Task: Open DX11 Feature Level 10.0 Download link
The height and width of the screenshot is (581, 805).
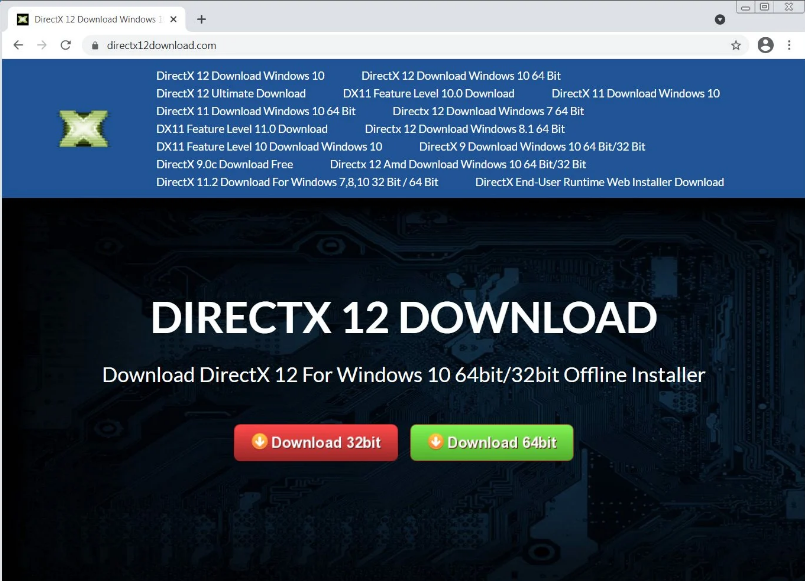Action: (x=429, y=93)
